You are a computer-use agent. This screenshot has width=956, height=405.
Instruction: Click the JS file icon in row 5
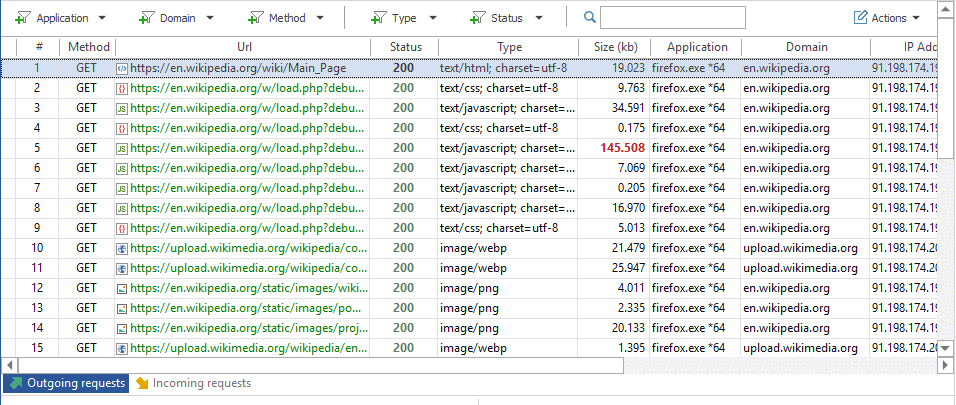tap(122, 148)
